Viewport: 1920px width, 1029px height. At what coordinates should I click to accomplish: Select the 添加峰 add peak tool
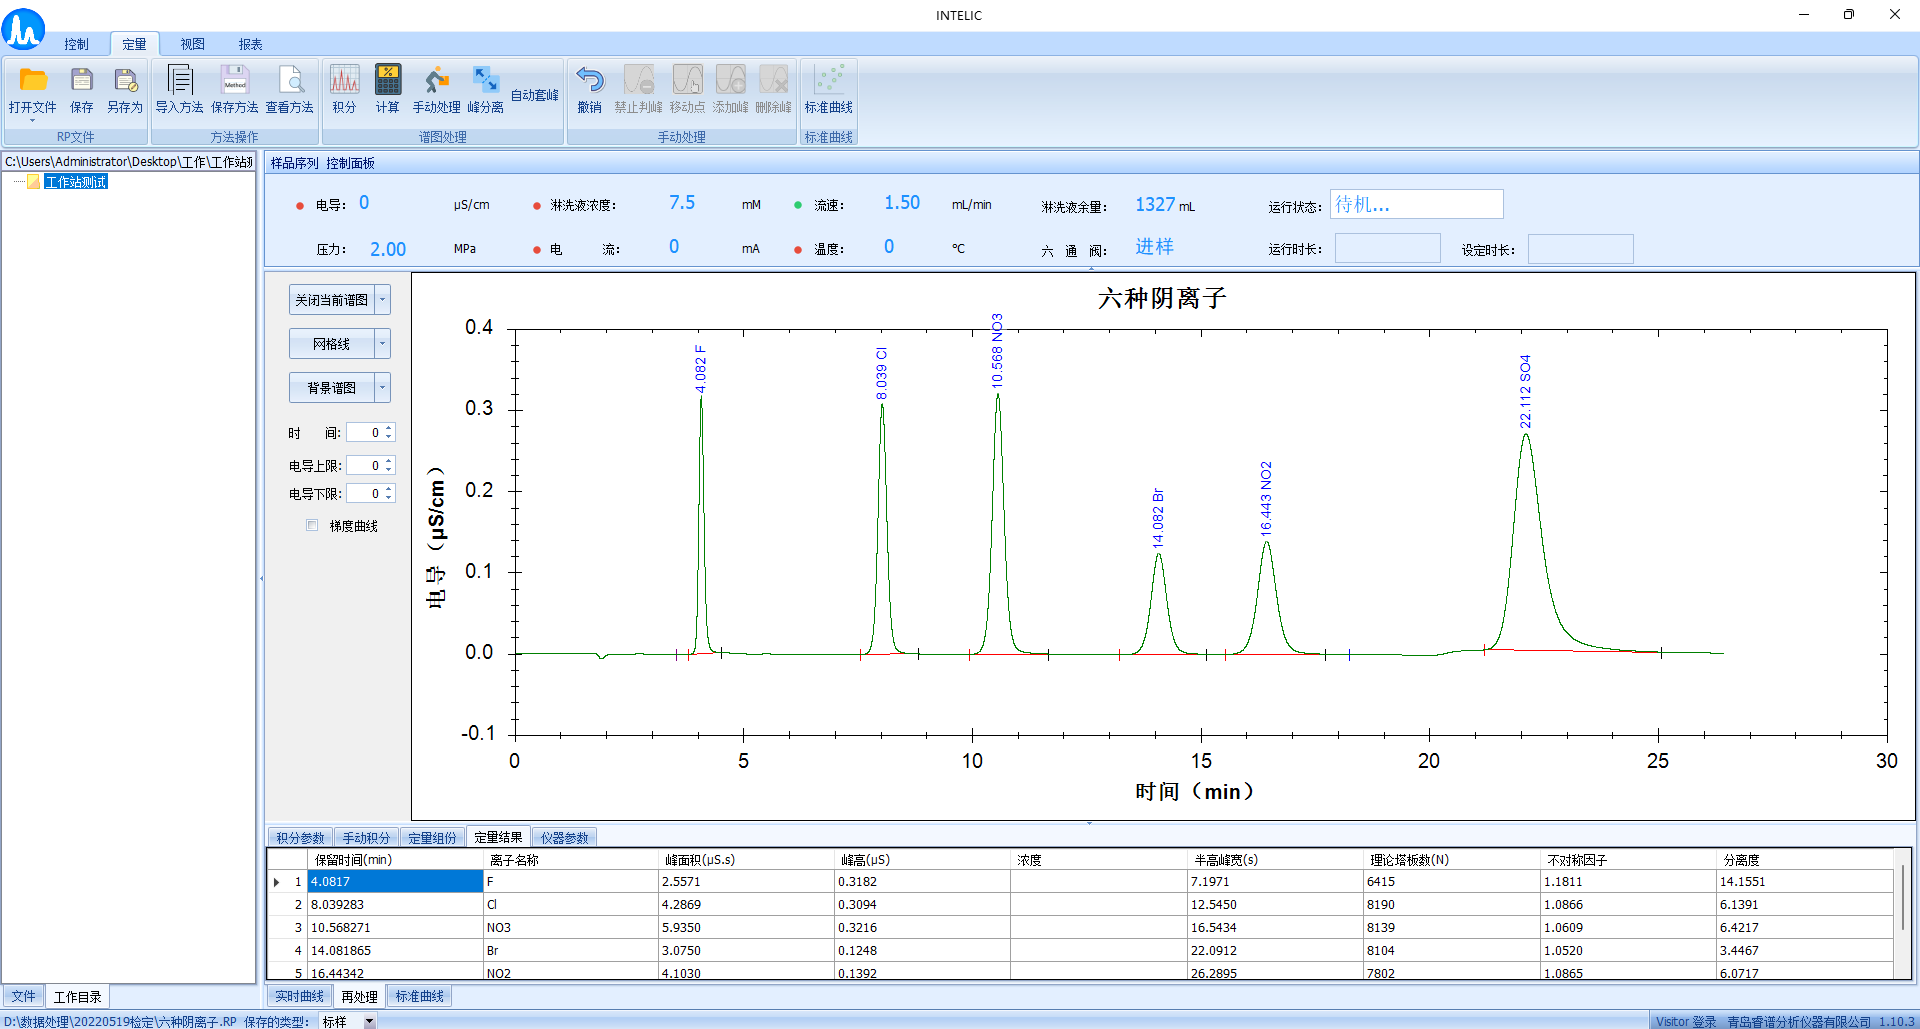click(x=731, y=91)
